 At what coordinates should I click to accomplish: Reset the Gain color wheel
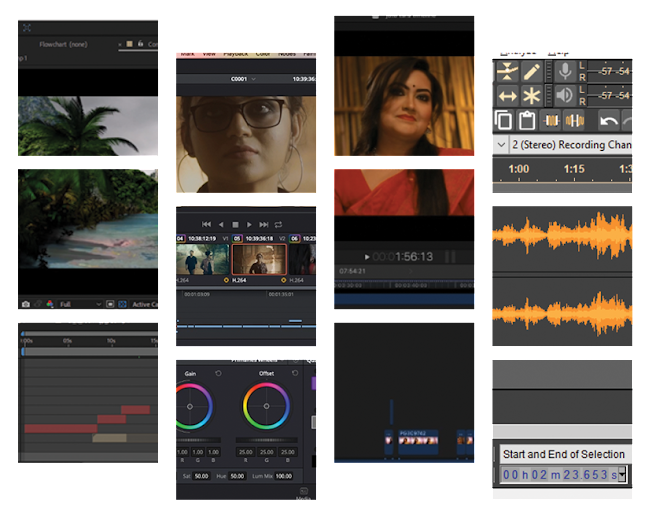point(219,373)
